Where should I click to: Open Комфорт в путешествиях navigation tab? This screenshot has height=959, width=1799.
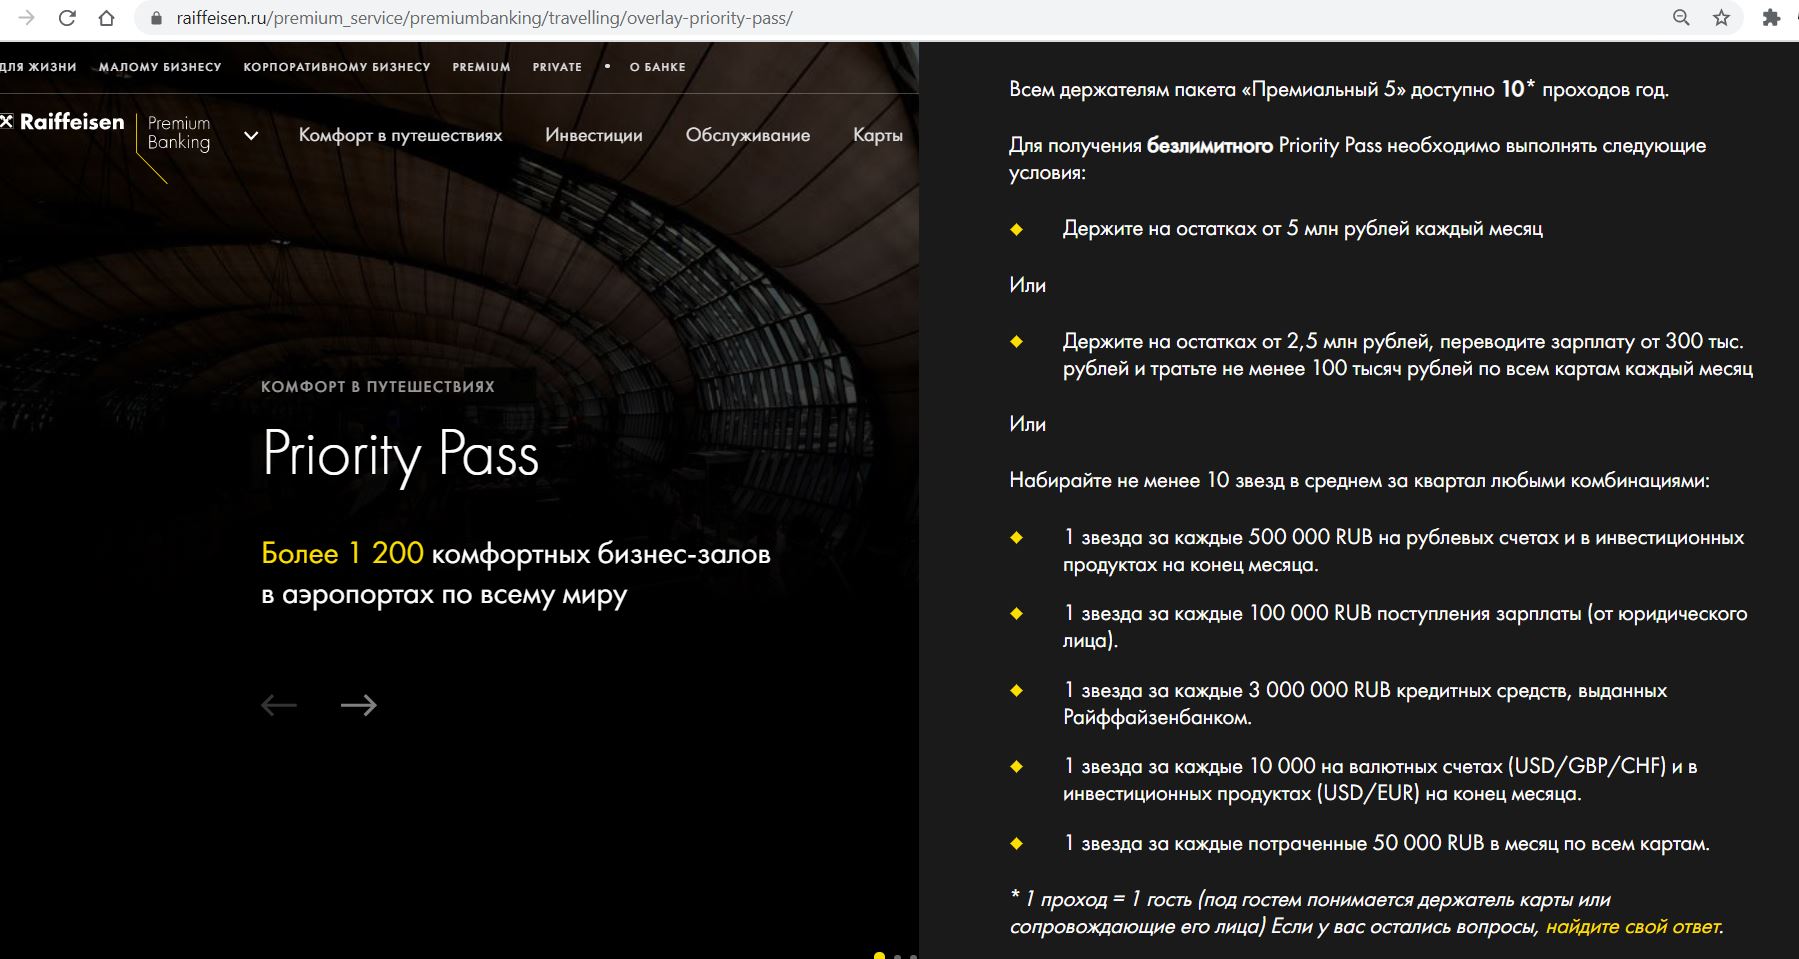(x=400, y=136)
